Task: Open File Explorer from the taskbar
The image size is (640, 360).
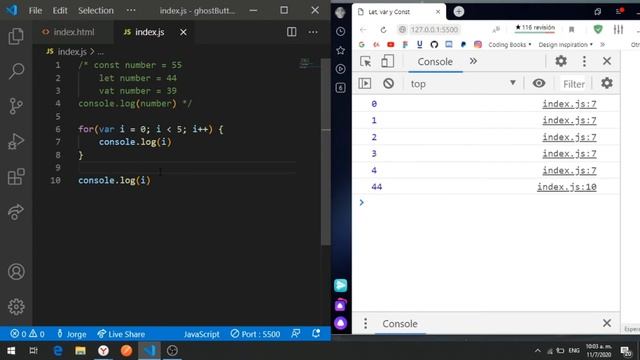Action: (80, 351)
